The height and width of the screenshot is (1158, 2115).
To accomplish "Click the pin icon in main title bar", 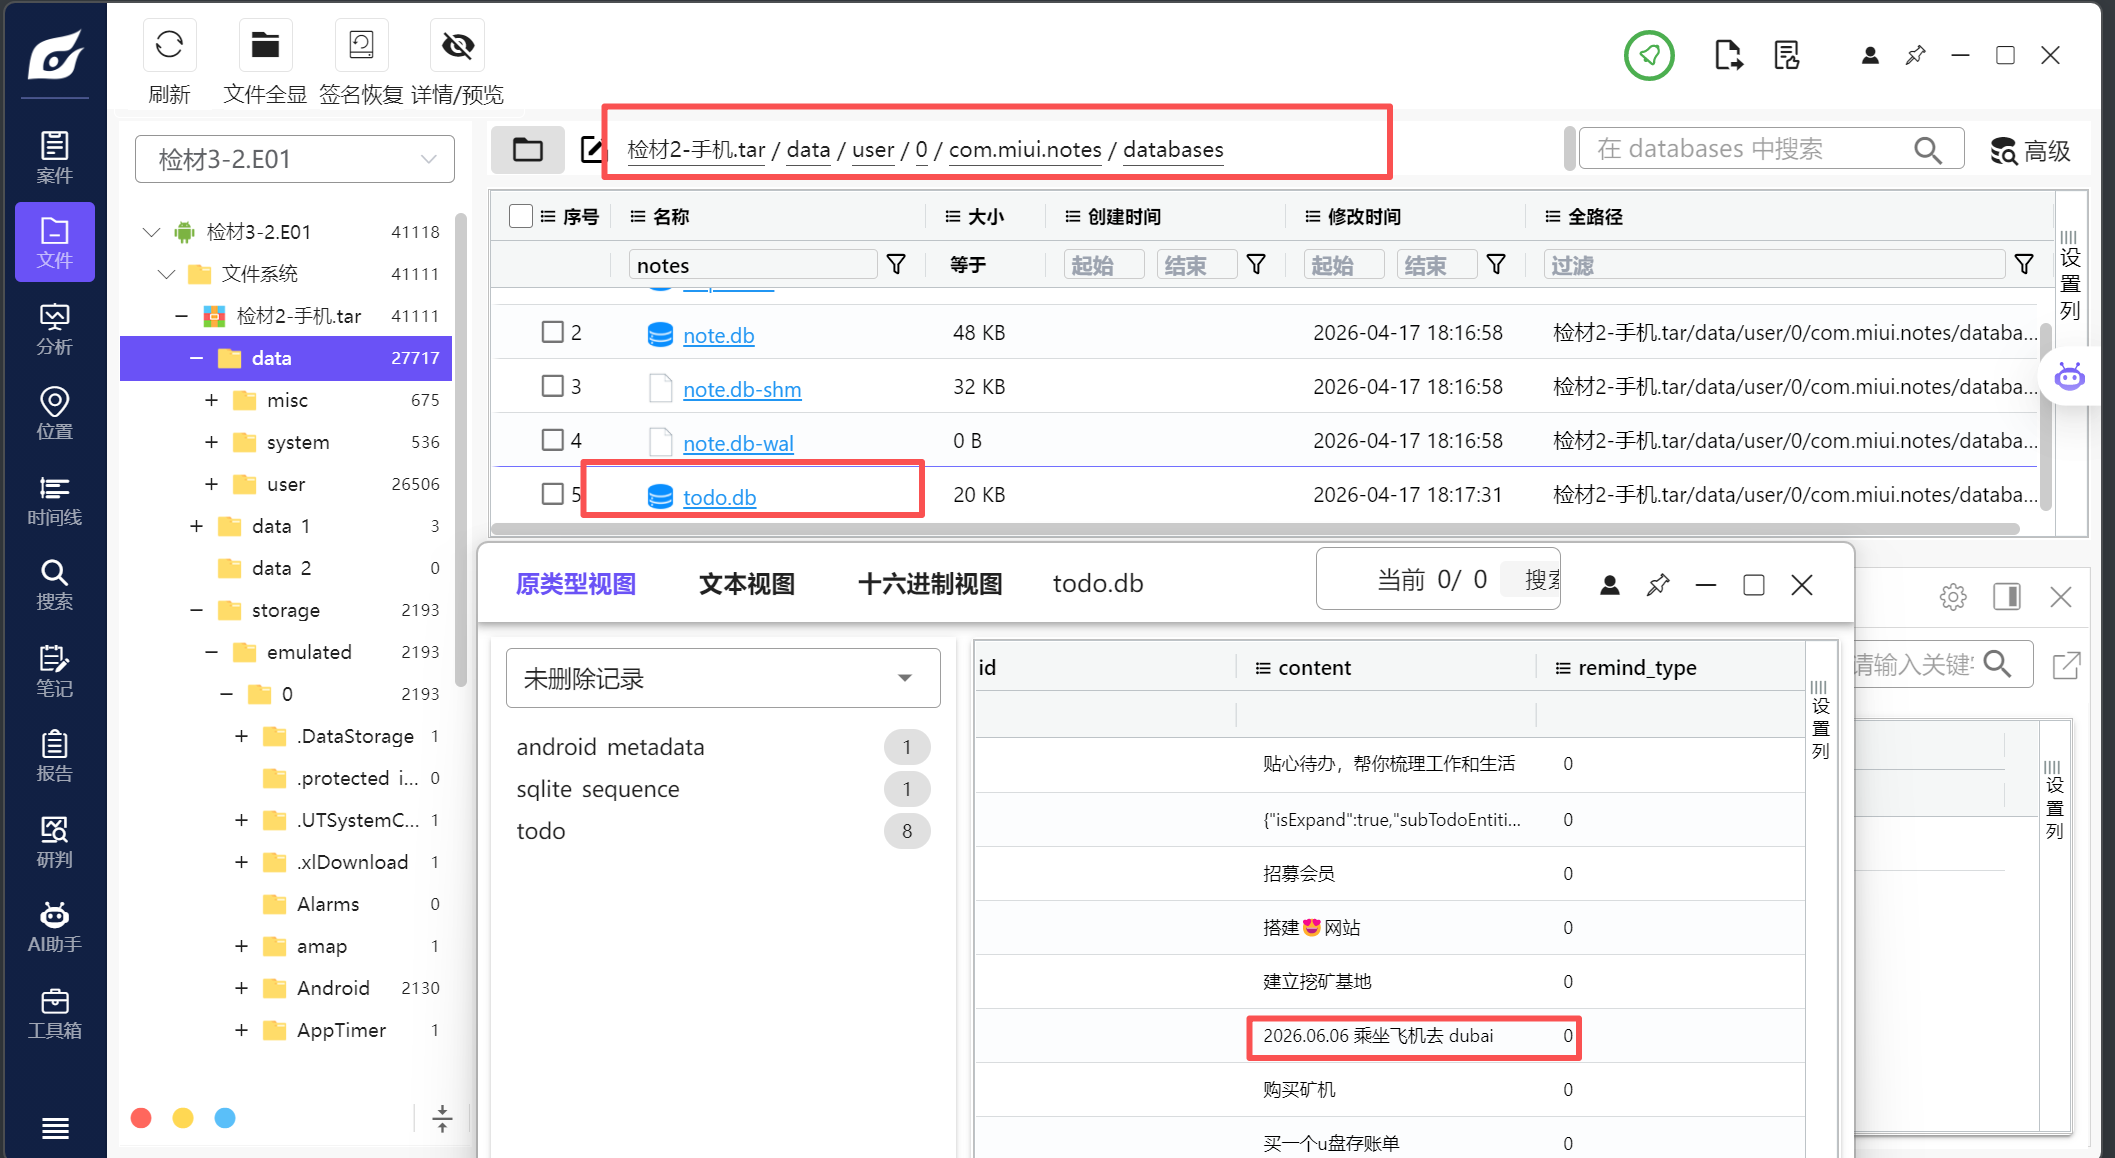I will pos(1915,55).
